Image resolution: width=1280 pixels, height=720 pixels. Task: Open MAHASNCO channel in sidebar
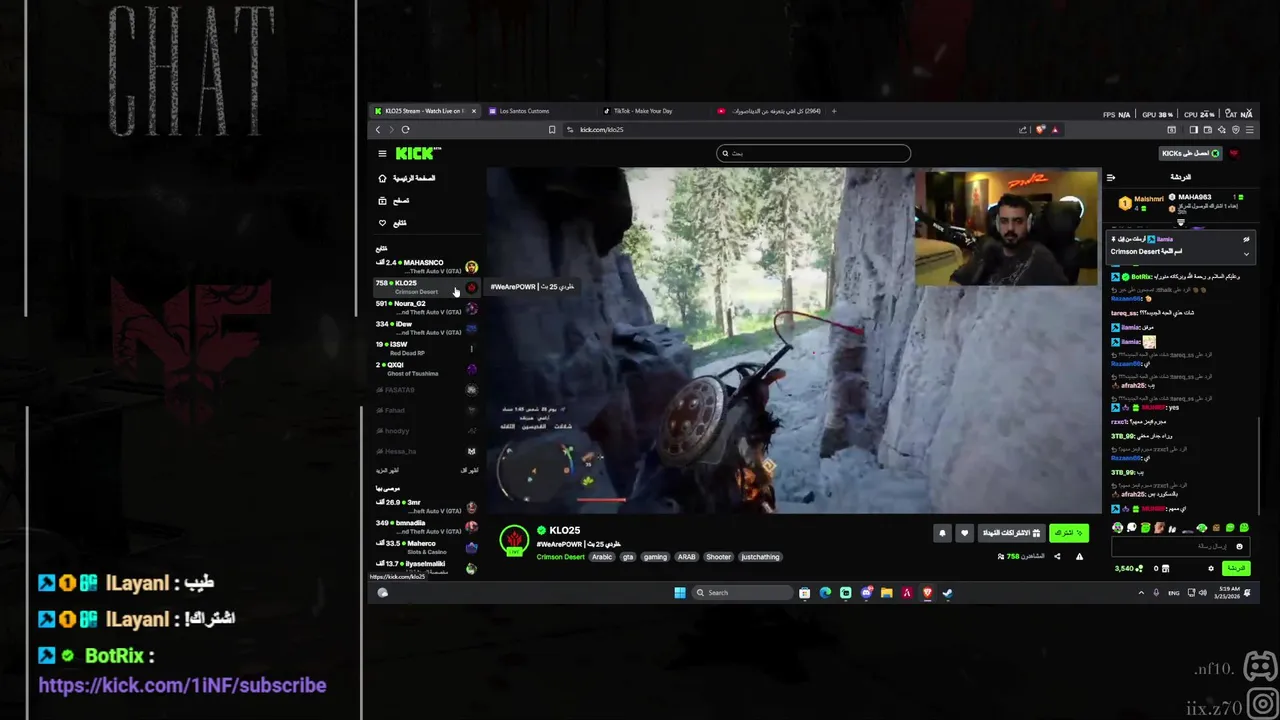click(x=426, y=267)
